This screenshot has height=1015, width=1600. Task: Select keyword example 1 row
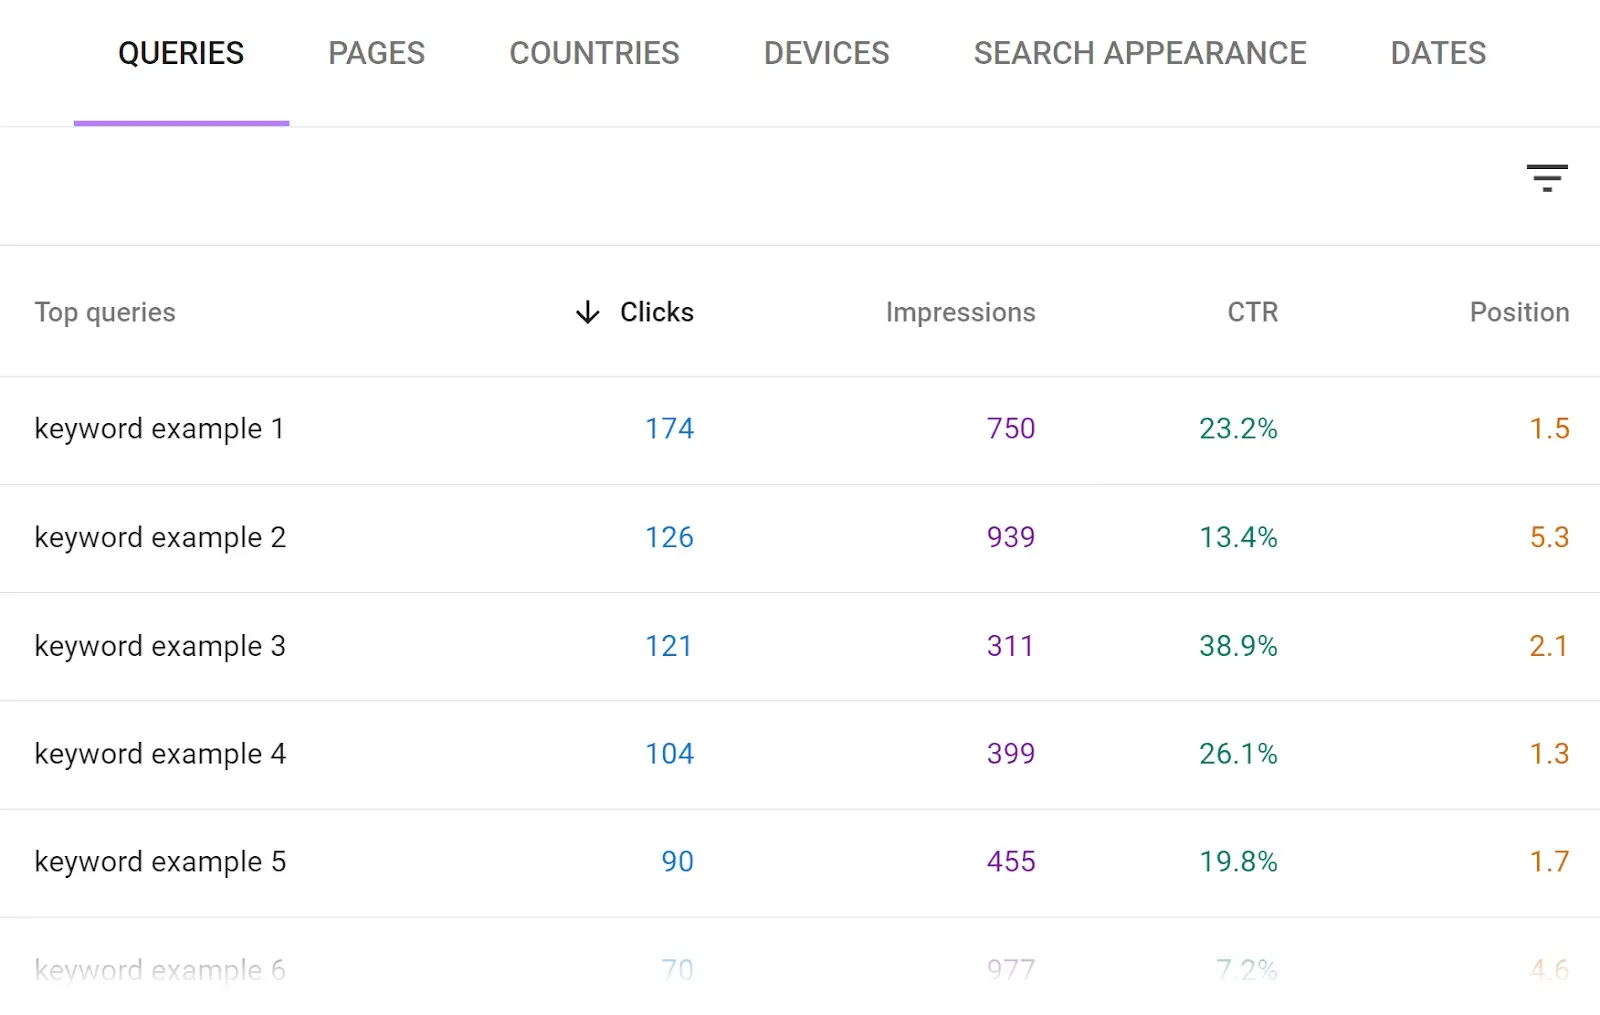pos(159,429)
